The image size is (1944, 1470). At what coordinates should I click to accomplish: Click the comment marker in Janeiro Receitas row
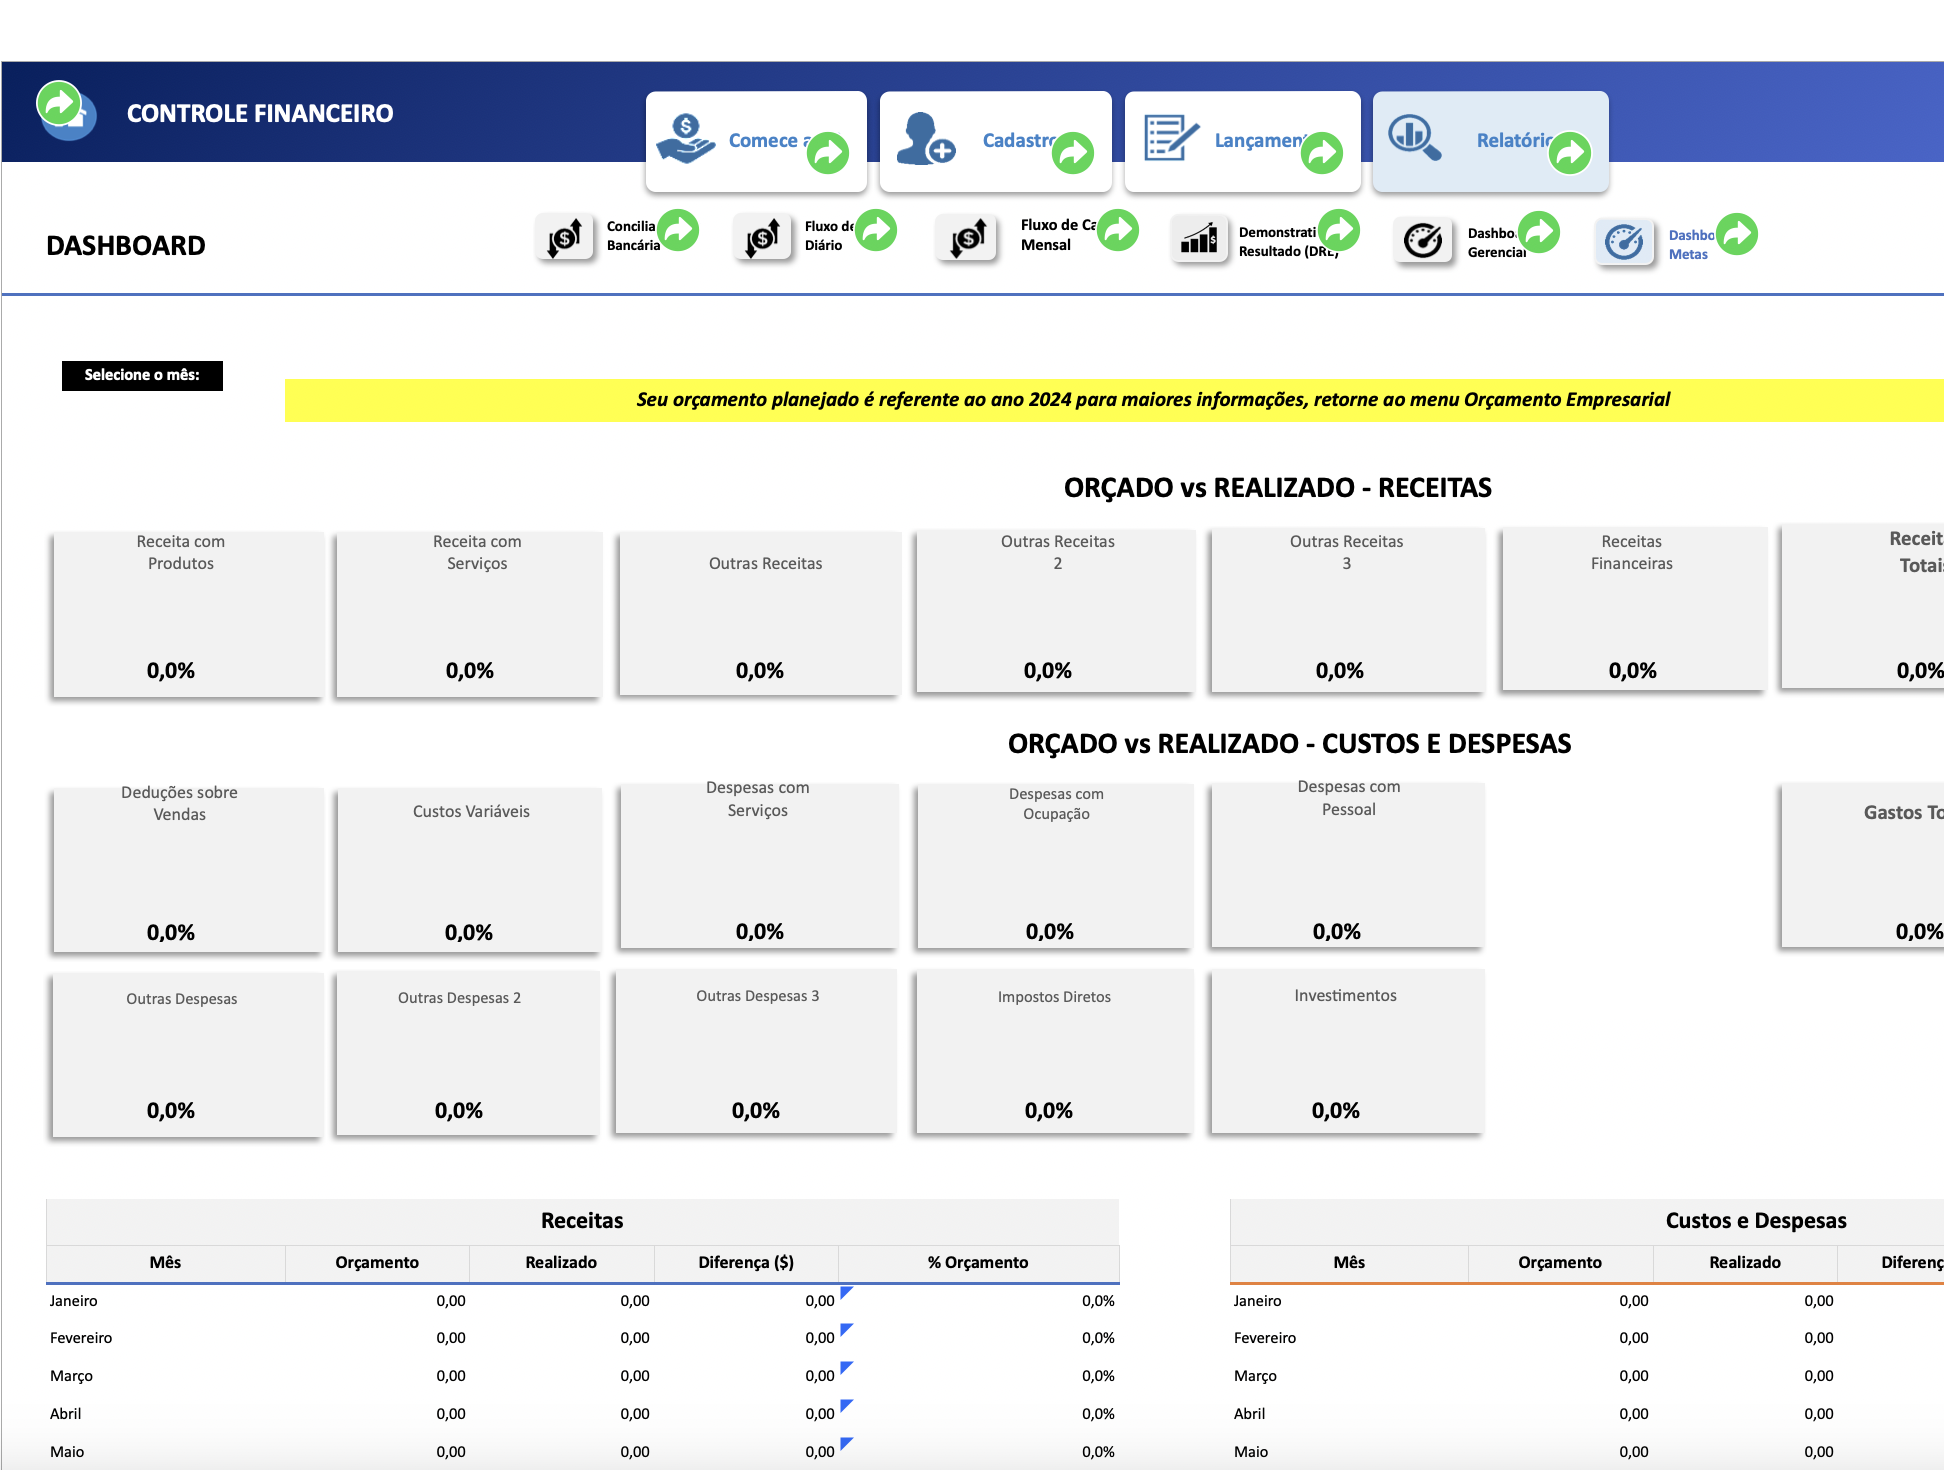coord(846,1292)
